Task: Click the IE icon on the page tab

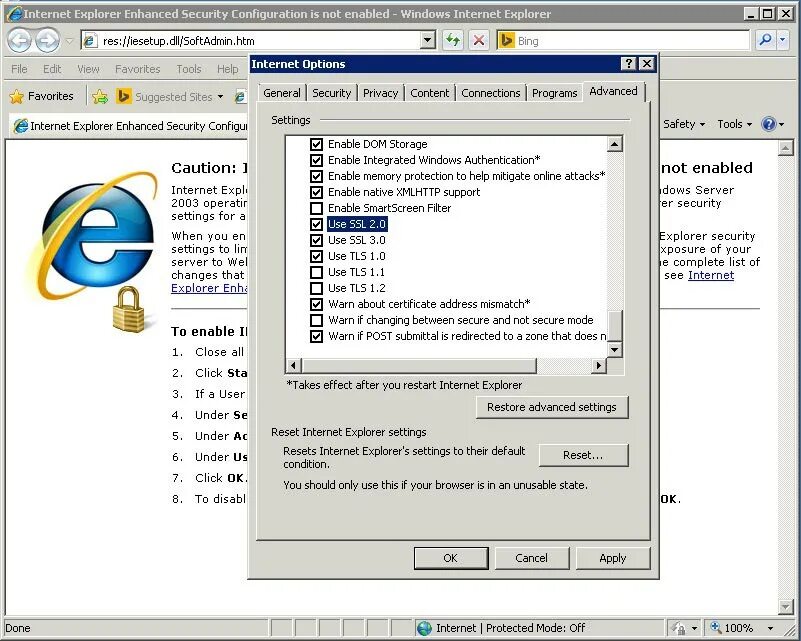Action: click(20, 126)
